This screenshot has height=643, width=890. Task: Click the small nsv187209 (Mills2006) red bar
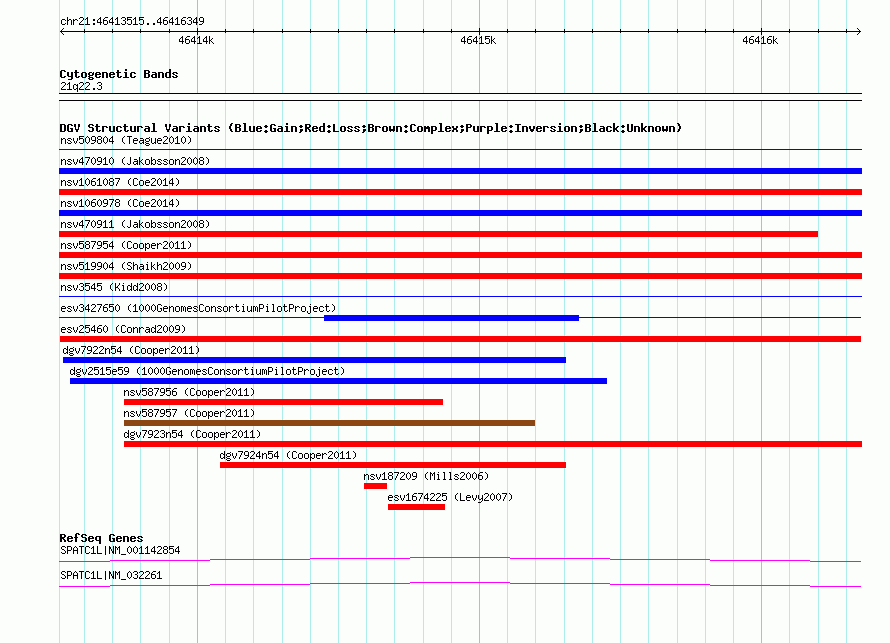pyautogui.click(x=375, y=486)
